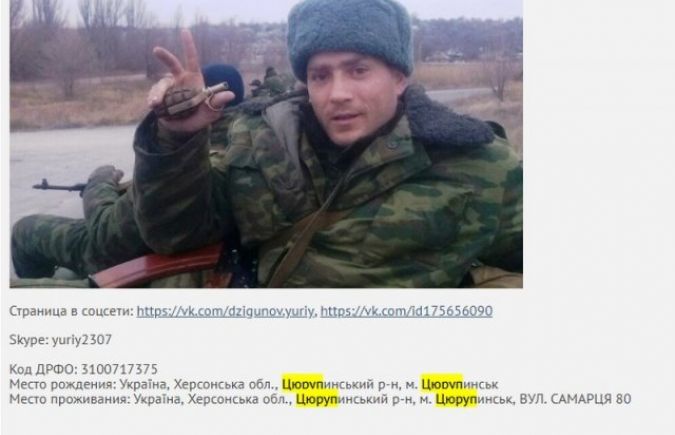Click the Код ДРФО number 3100717375
Image resolution: width=675 pixels, height=435 pixels.
119,369
